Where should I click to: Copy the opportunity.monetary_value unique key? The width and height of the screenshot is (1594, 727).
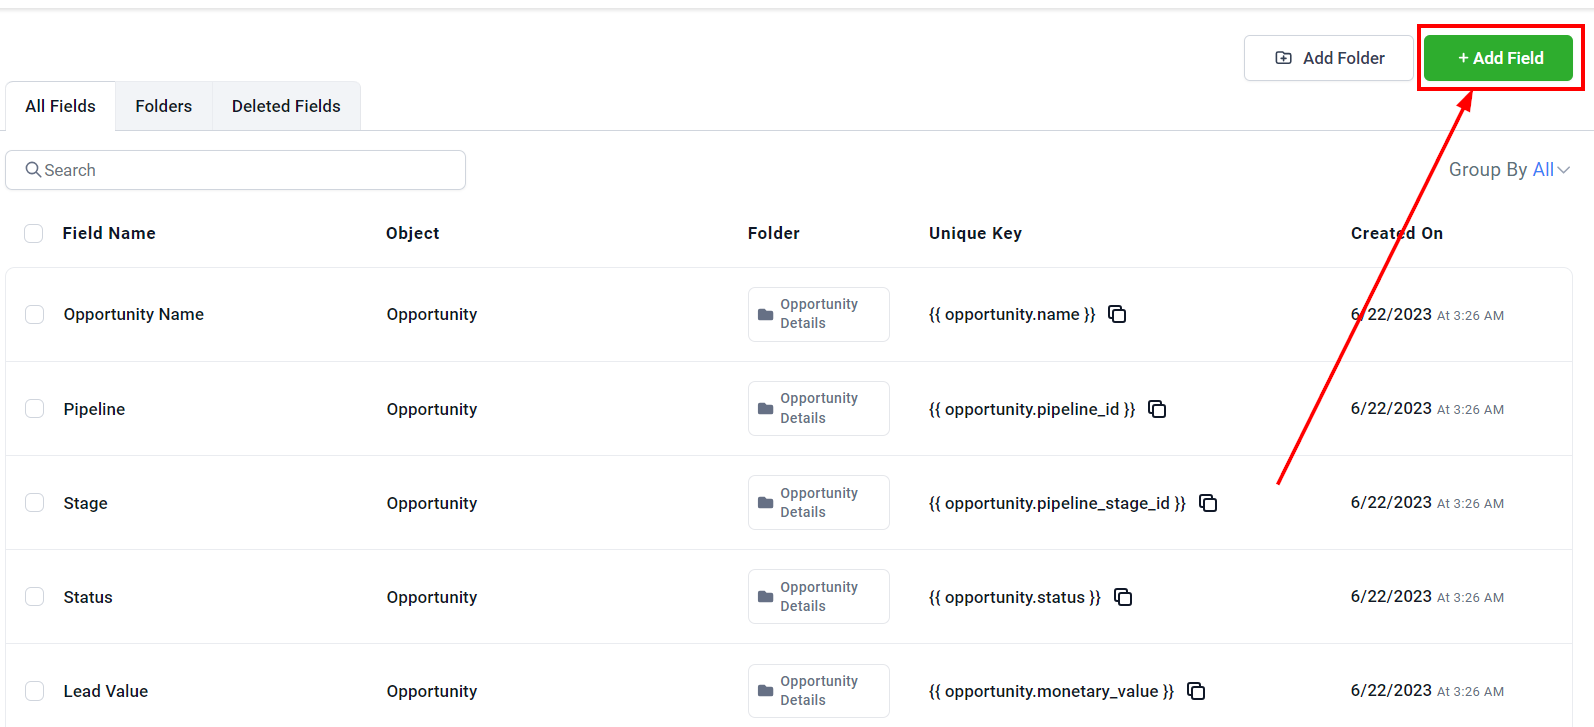(x=1196, y=691)
